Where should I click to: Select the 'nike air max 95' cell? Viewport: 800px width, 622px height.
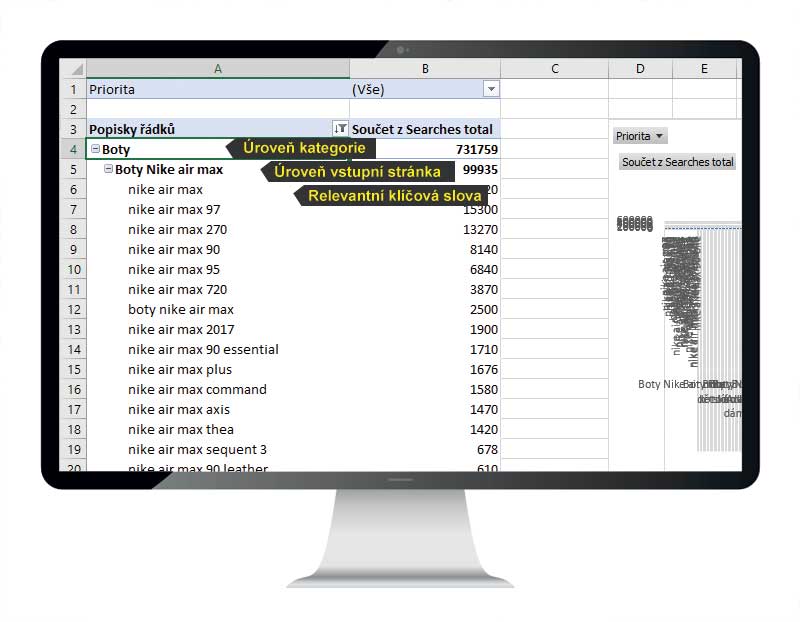coord(218,269)
